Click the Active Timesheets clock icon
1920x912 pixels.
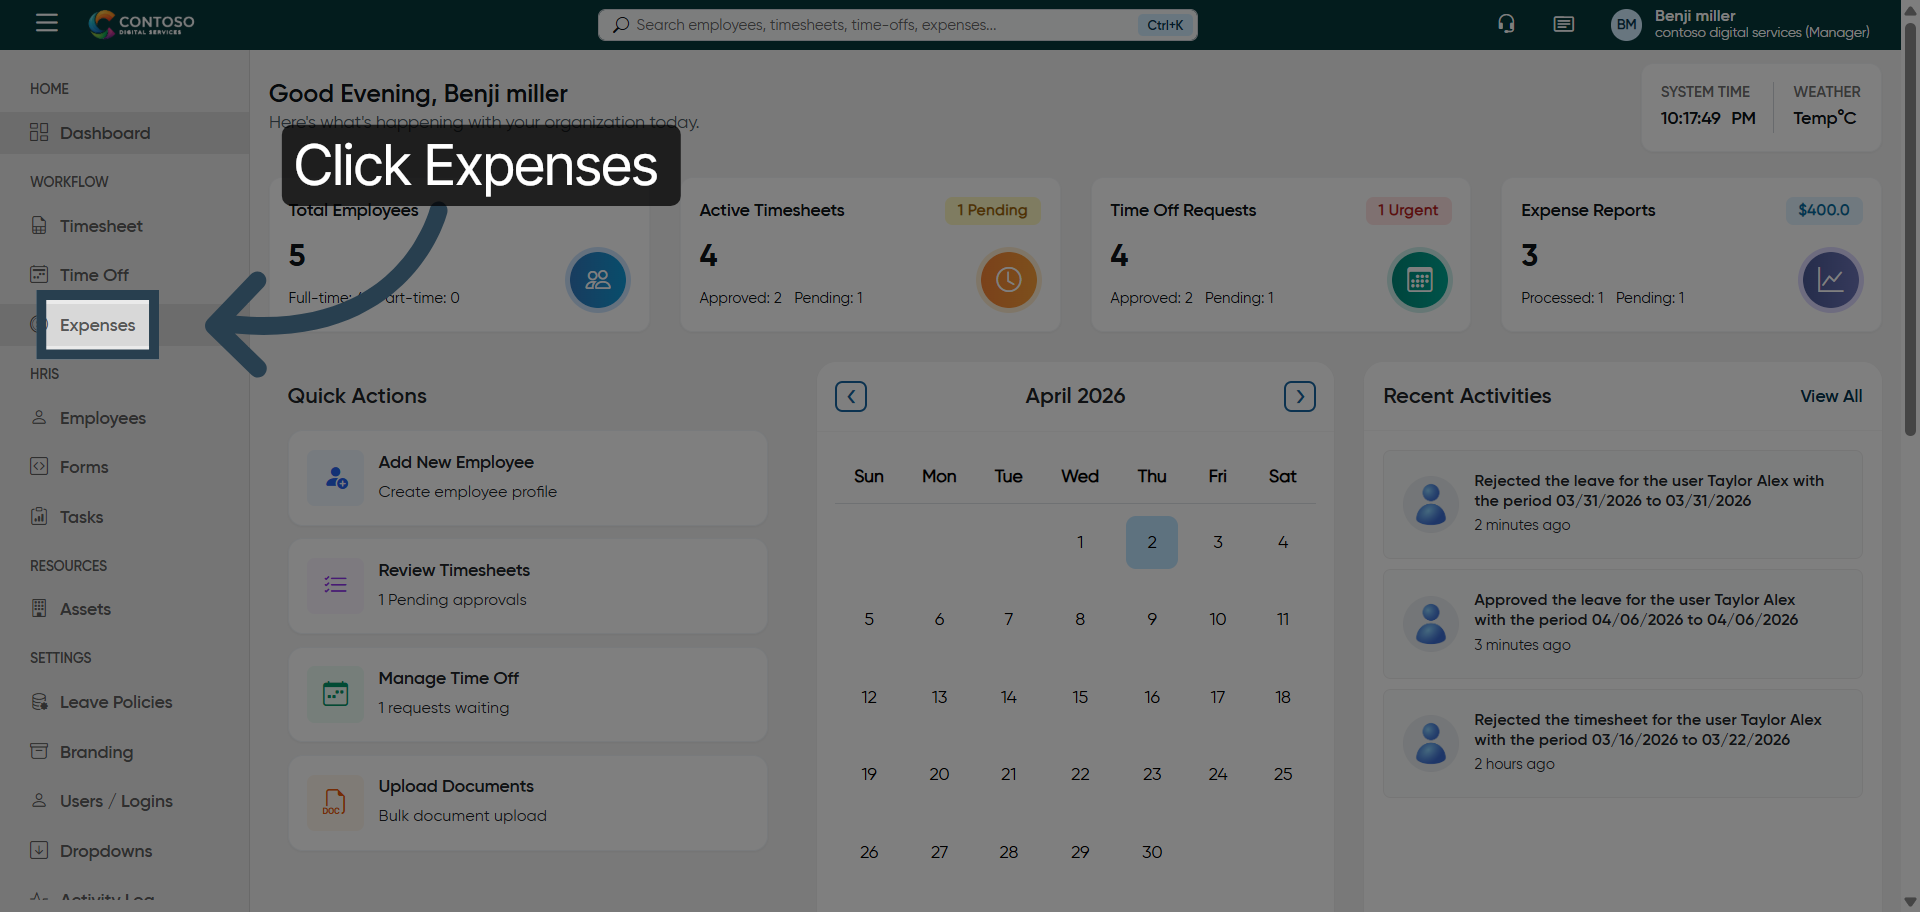pos(1008,280)
